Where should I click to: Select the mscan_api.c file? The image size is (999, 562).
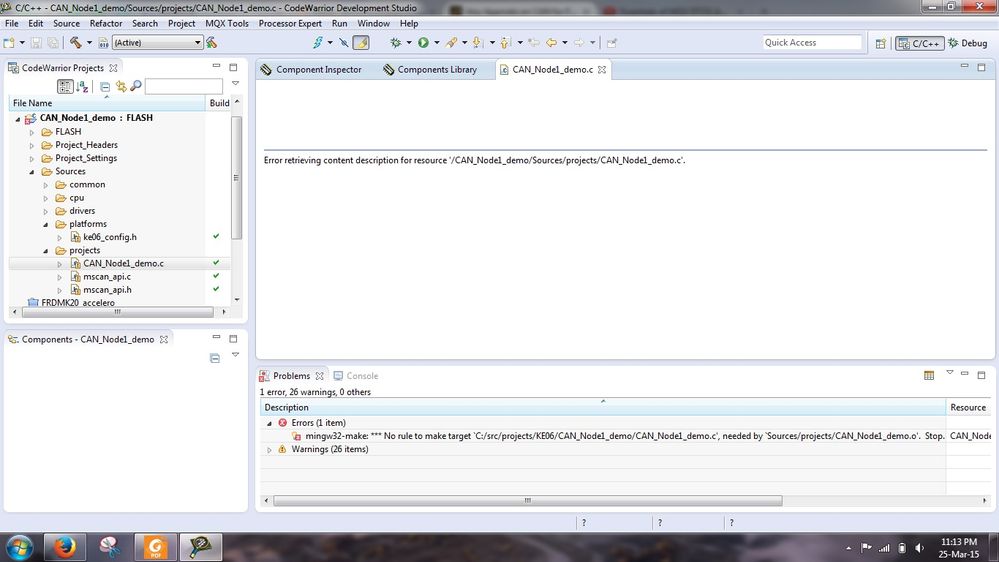click(x=106, y=277)
